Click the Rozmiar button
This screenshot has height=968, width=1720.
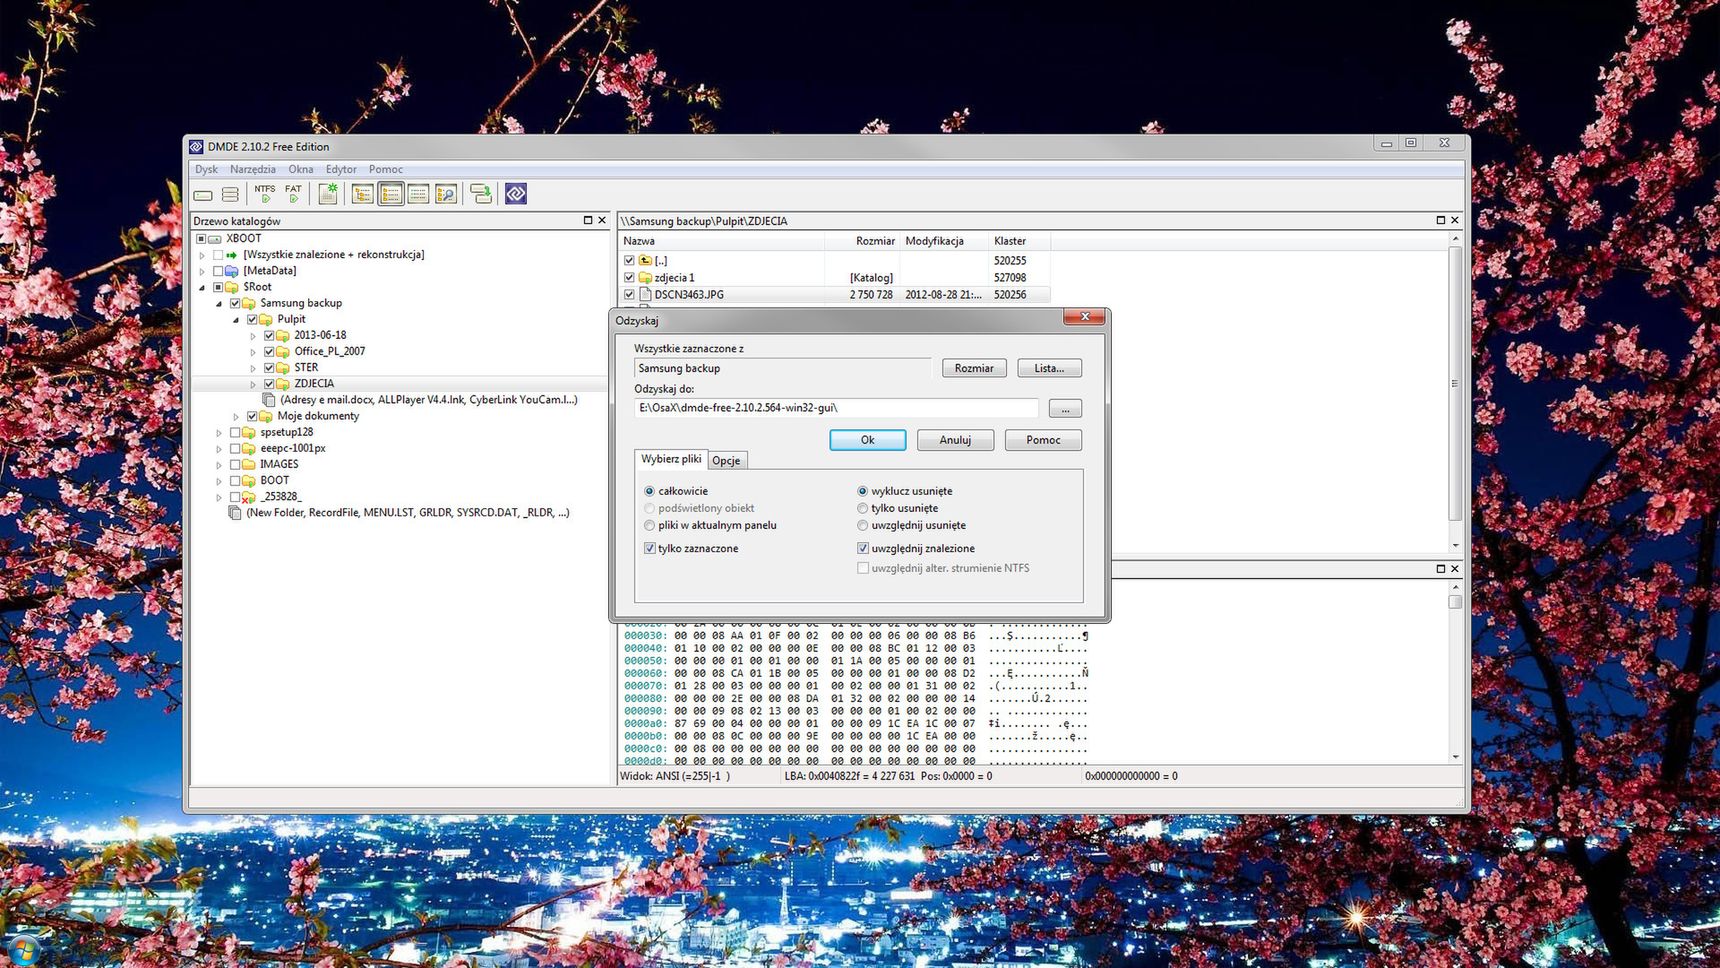click(x=973, y=368)
